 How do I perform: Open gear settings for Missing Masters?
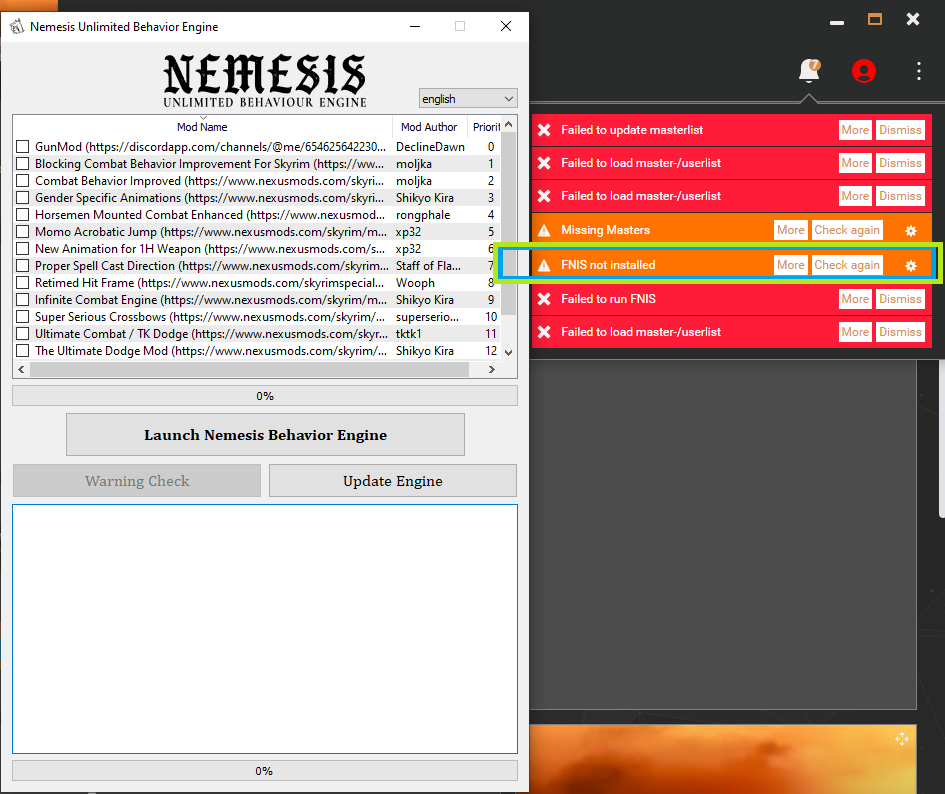911,230
